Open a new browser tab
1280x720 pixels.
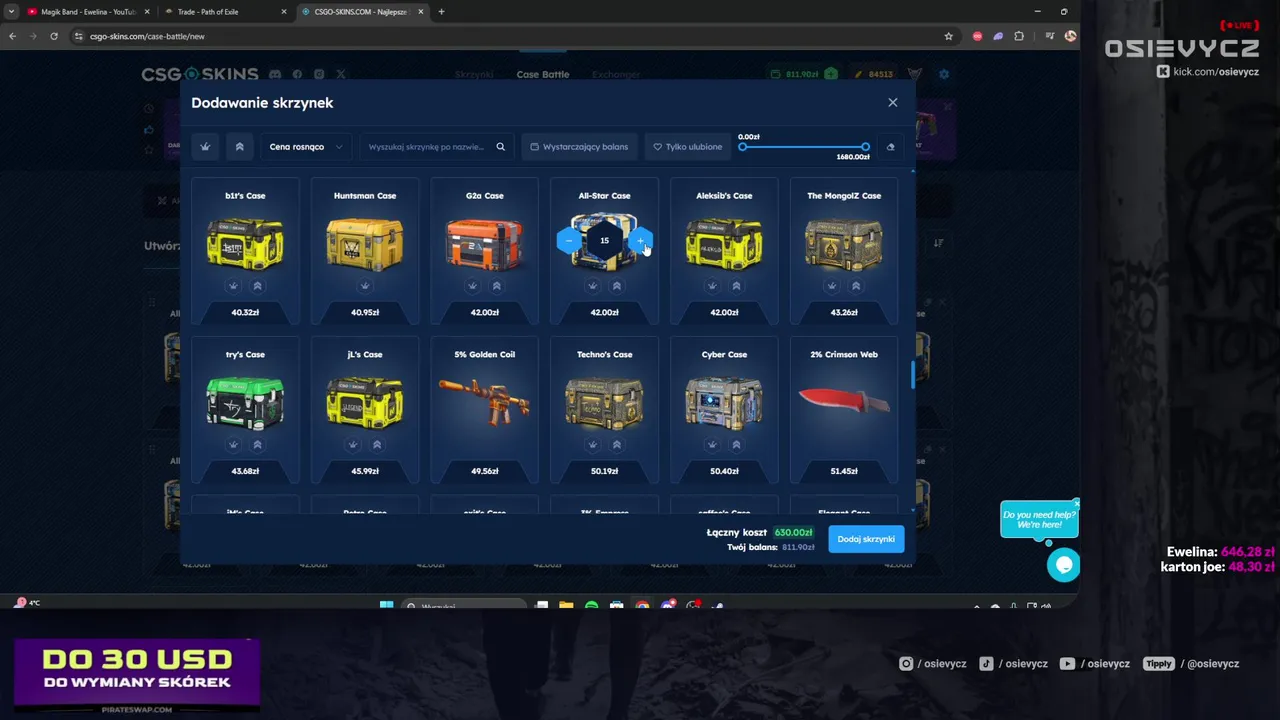tap(441, 12)
